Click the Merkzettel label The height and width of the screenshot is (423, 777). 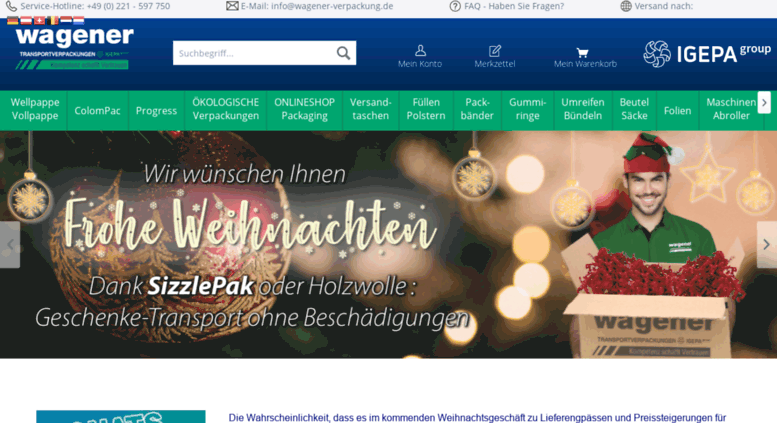point(495,64)
